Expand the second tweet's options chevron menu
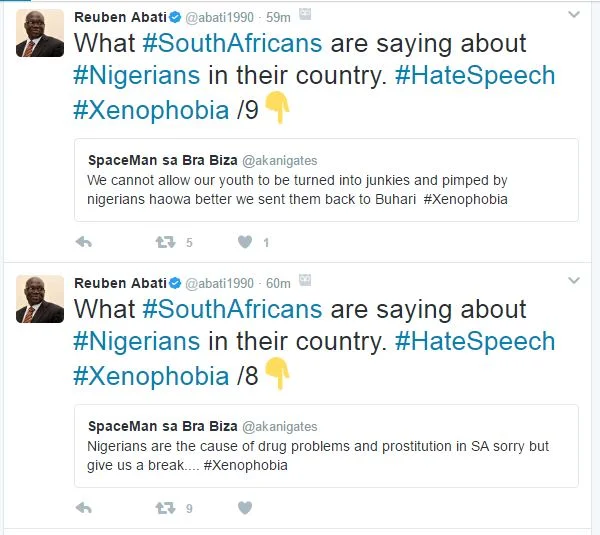Image resolution: width=600 pixels, height=535 pixels. (x=573, y=282)
